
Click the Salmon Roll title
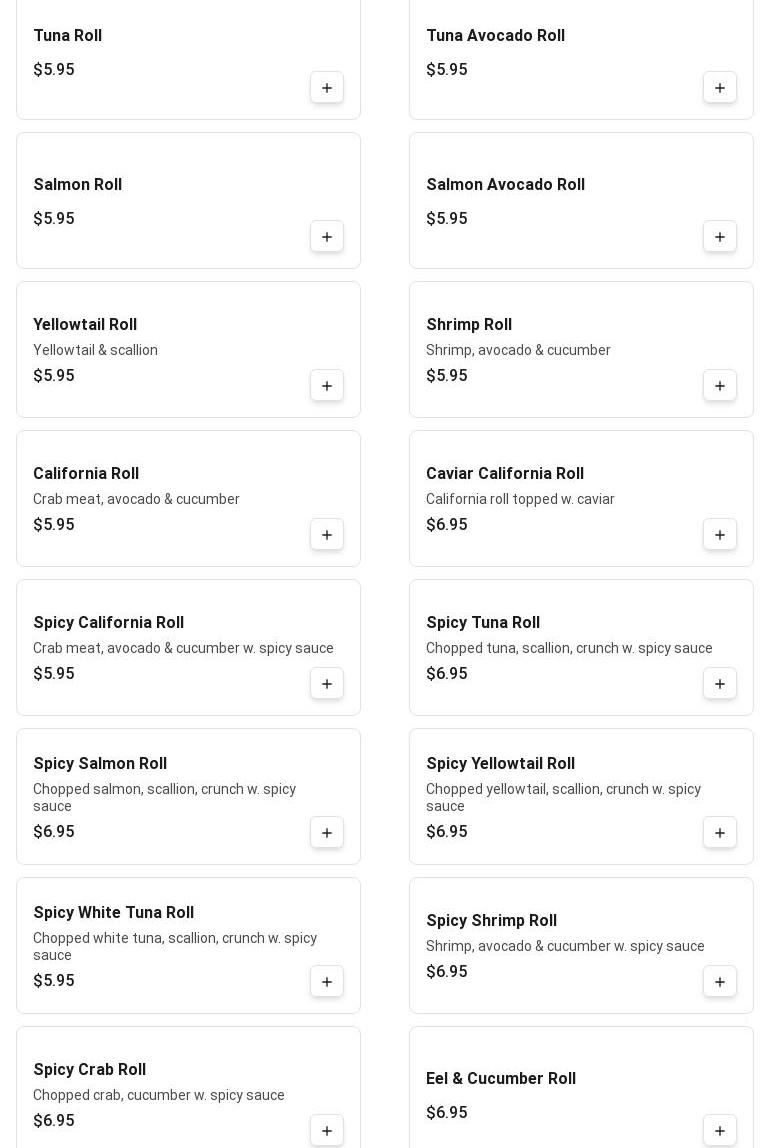pos(78,185)
